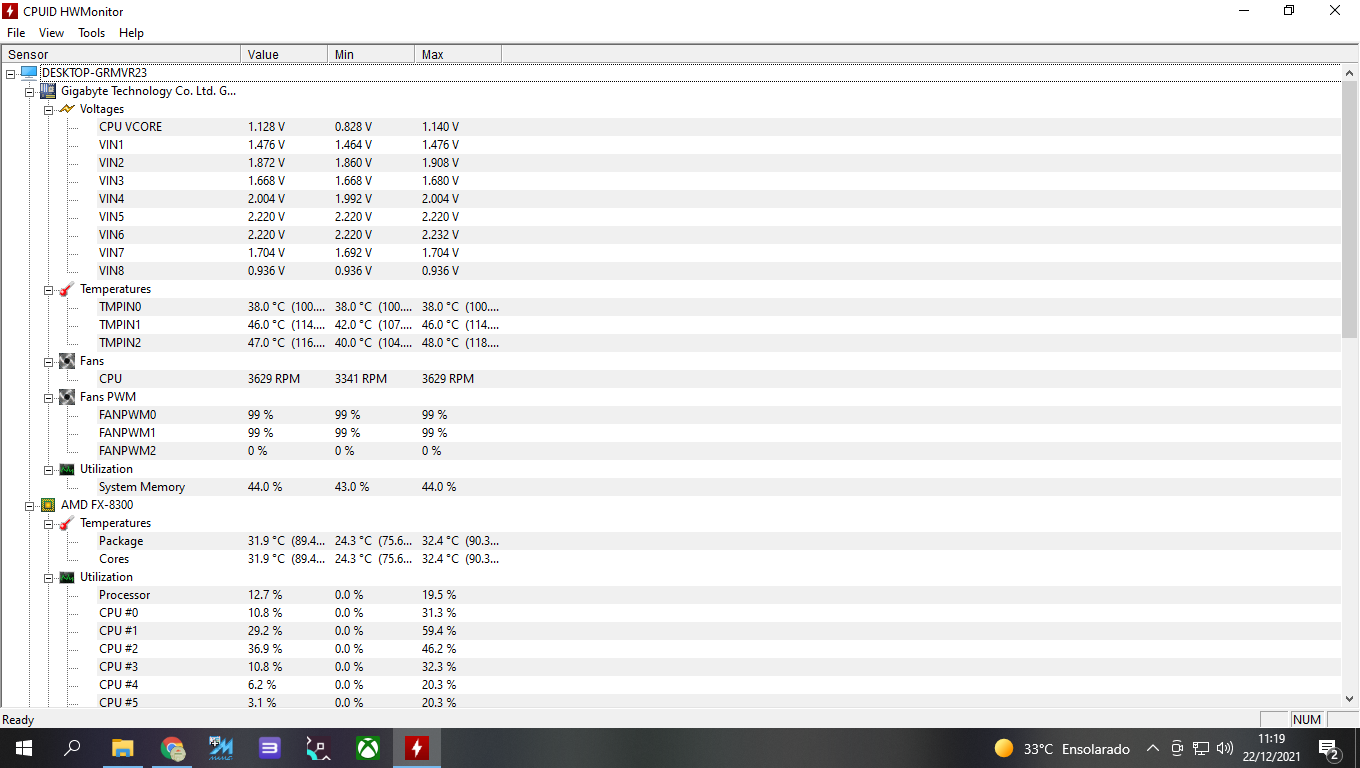Image resolution: width=1360 pixels, height=768 pixels.
Task: Click the 1.128 V value for CPU VCORE
Action: click(266, 127)
